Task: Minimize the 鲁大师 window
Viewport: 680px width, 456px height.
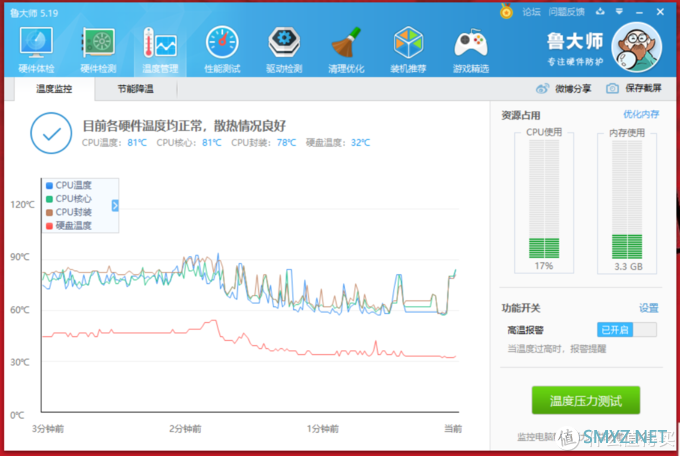Action: (x=639, y=13)
